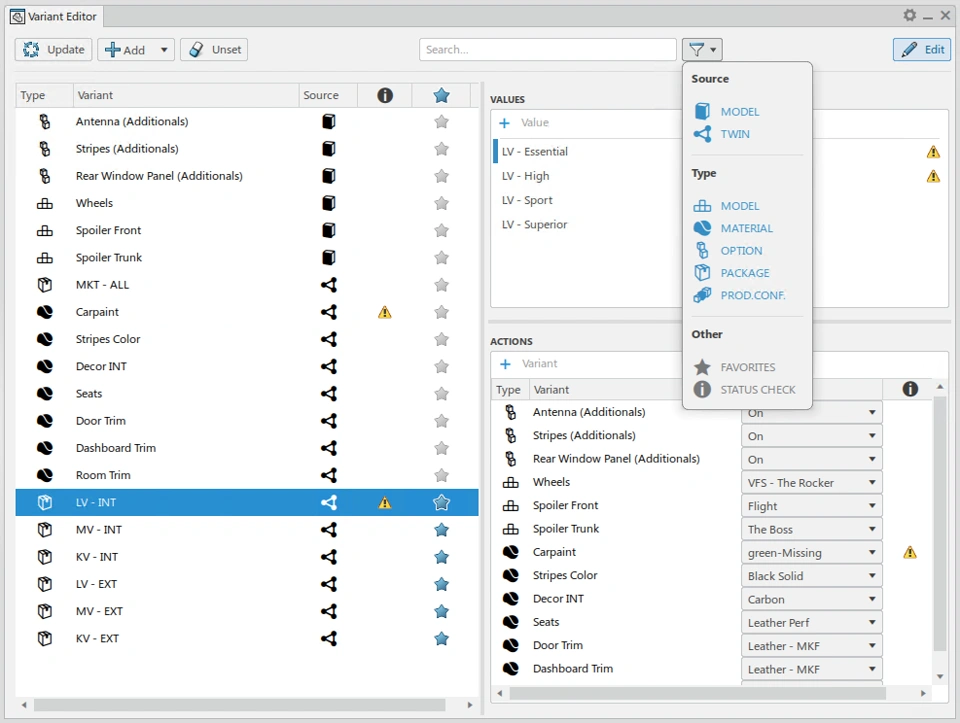Viewport: 960px width, 723px height.
Task: Filter by Source TWIN
Action: tap(721, 134)
